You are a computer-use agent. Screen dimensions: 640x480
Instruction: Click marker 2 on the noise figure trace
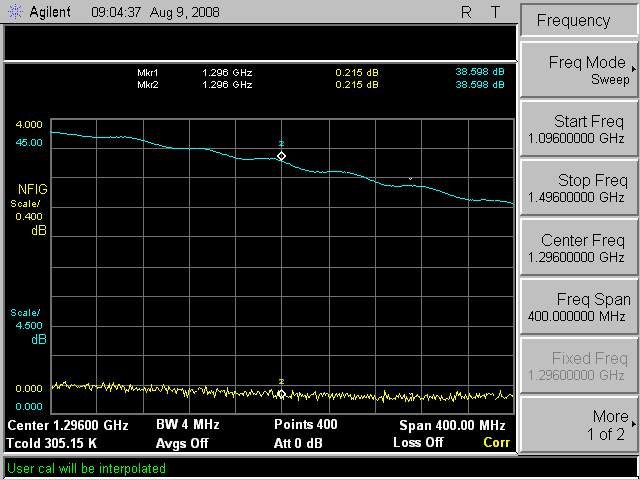(x=281, y=394)
